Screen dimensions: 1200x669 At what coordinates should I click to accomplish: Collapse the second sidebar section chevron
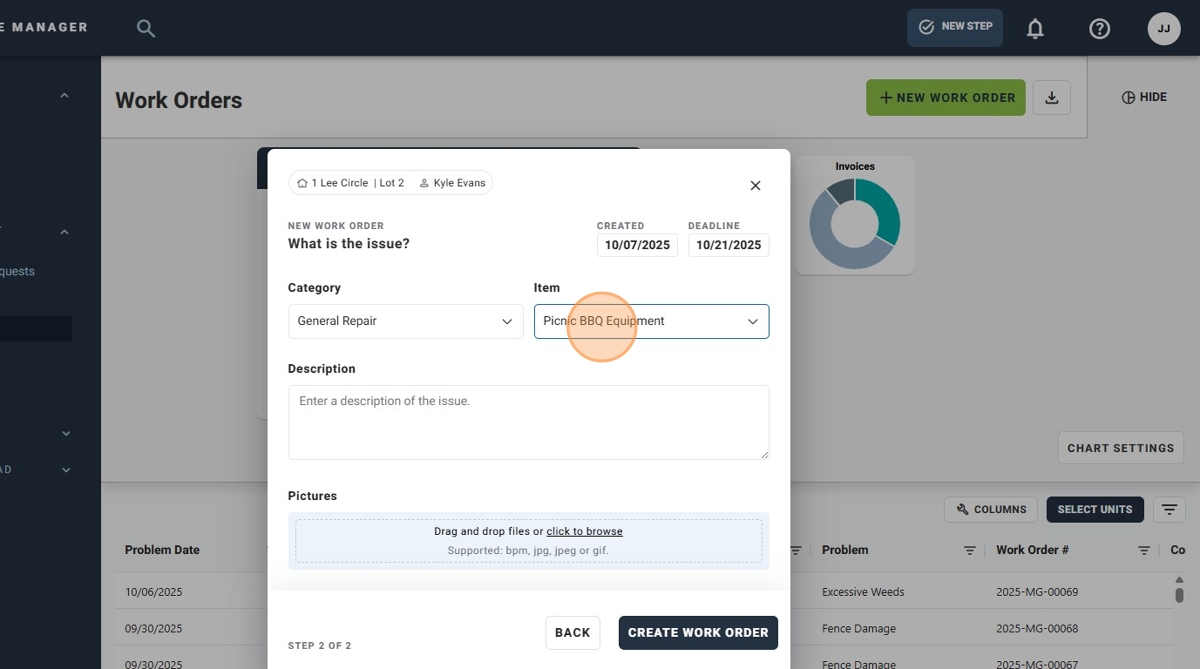64,232
